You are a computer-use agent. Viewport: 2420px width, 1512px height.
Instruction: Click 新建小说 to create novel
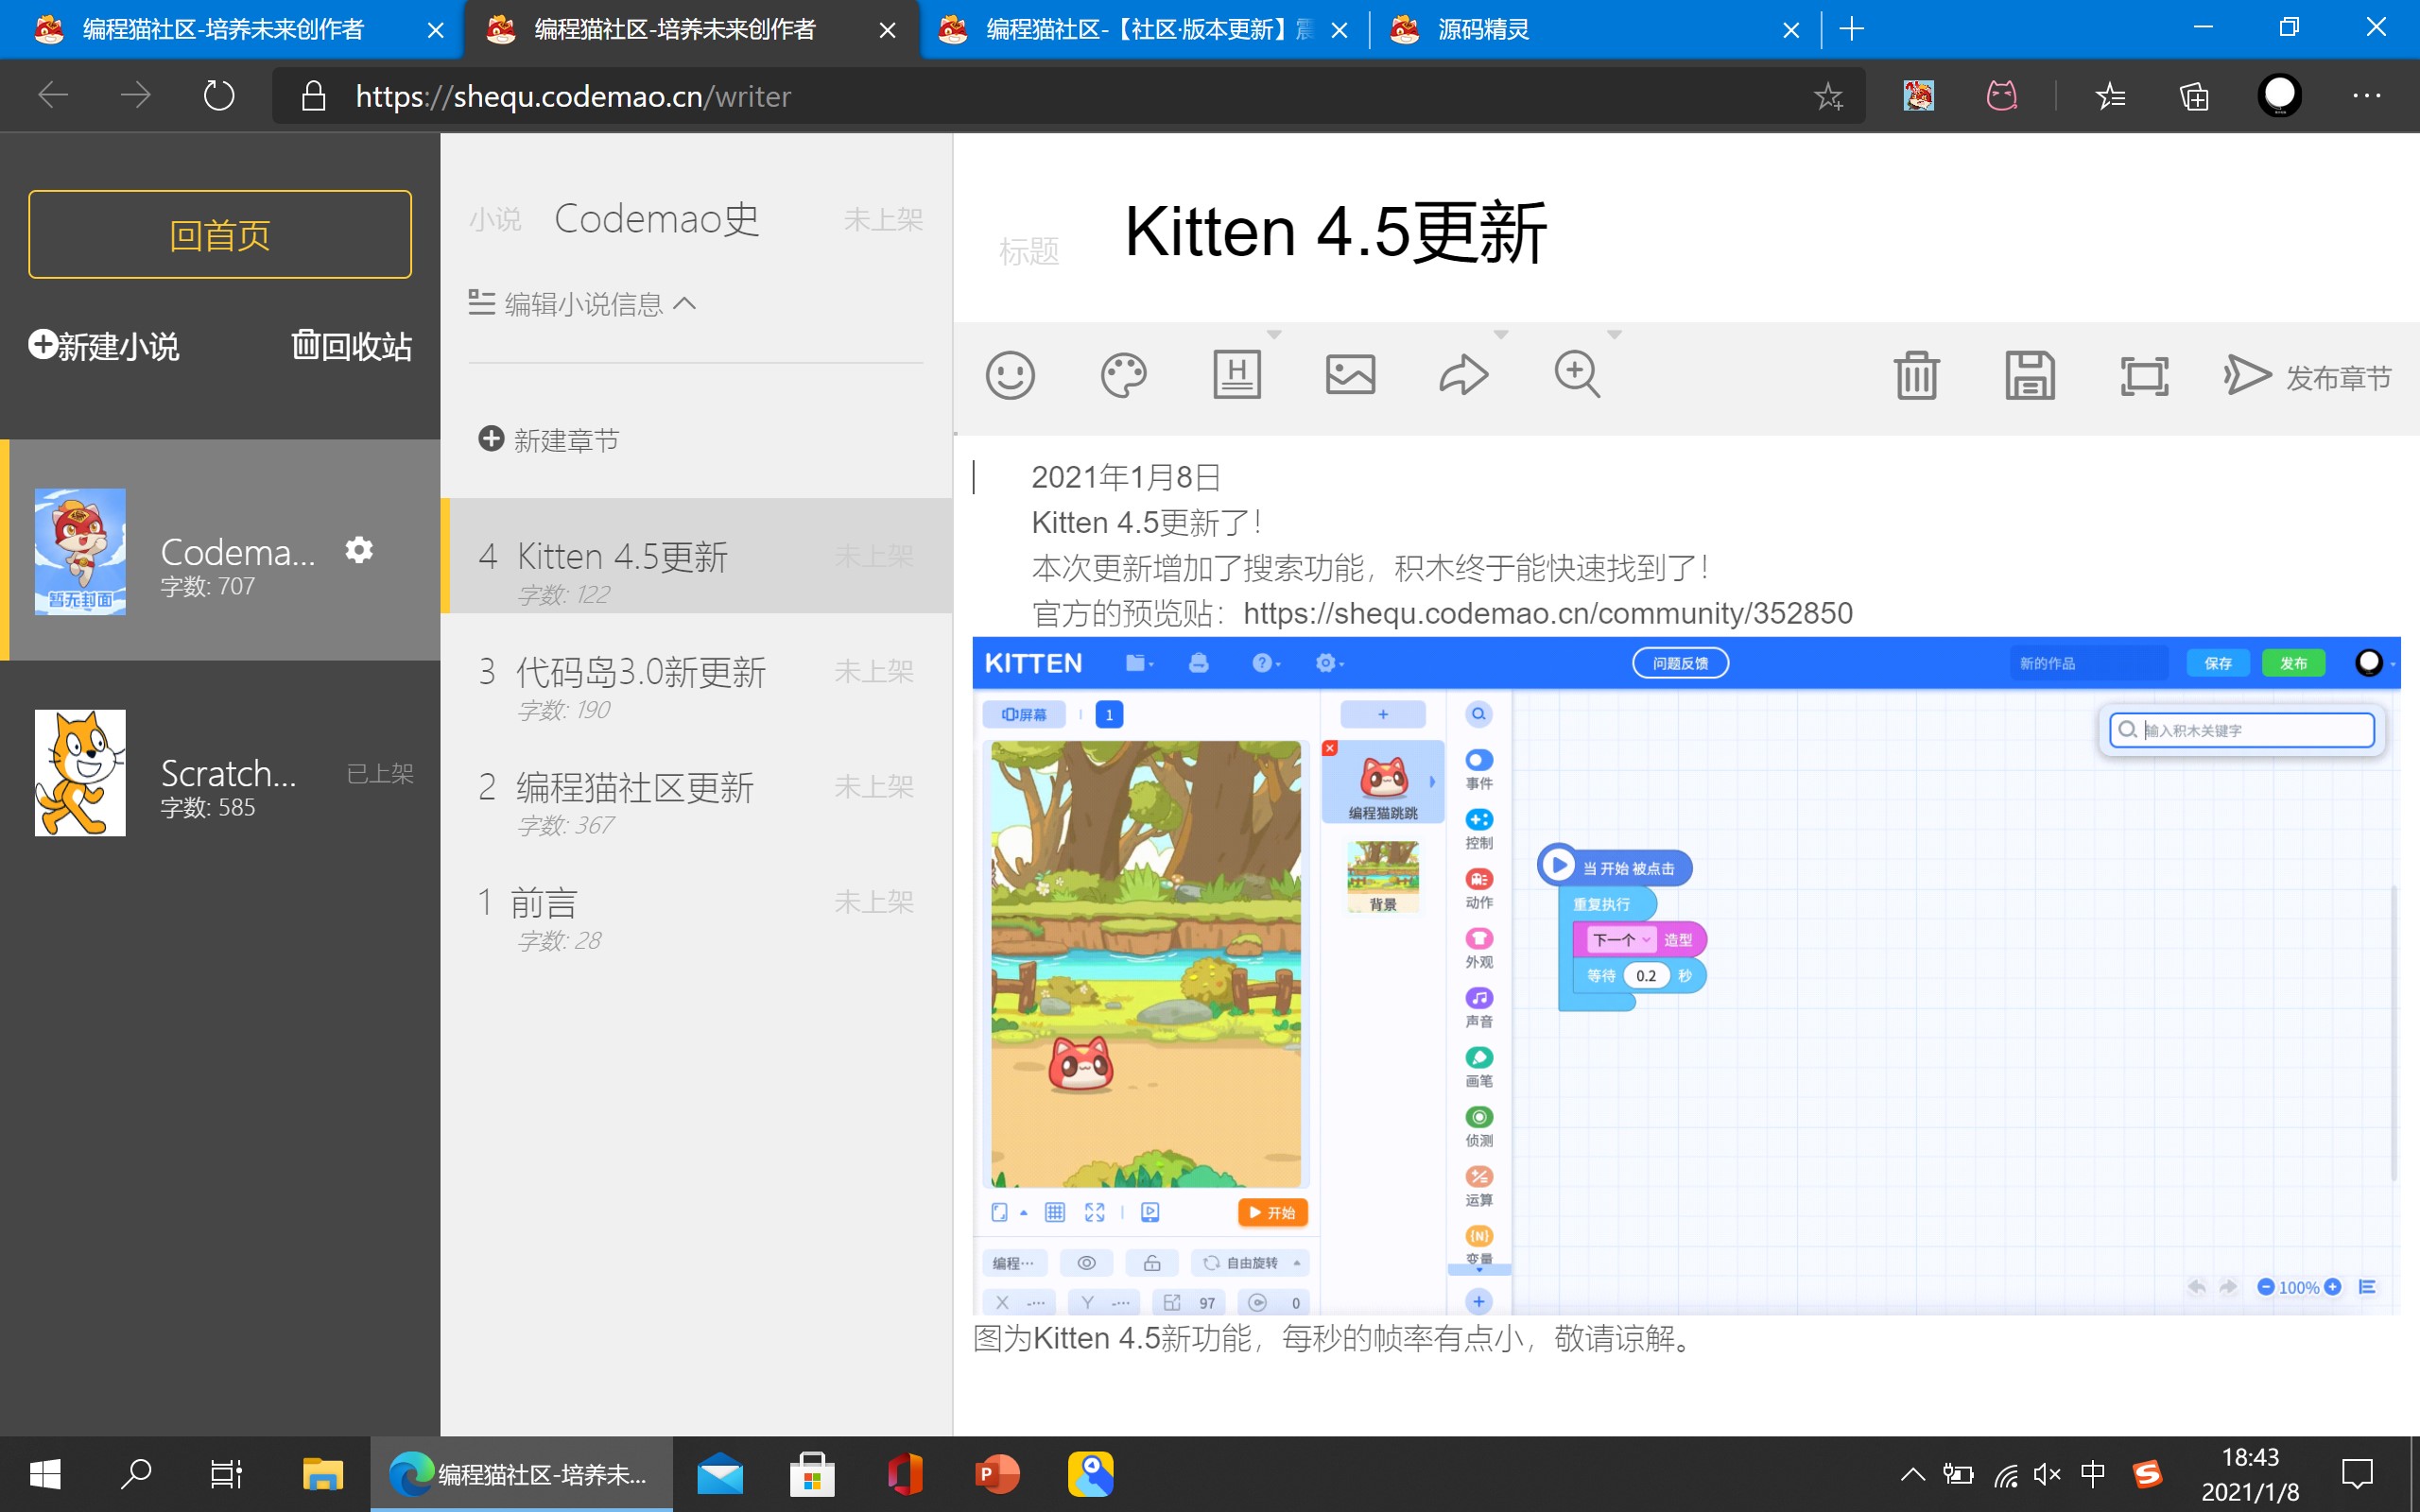click(104, 346)
